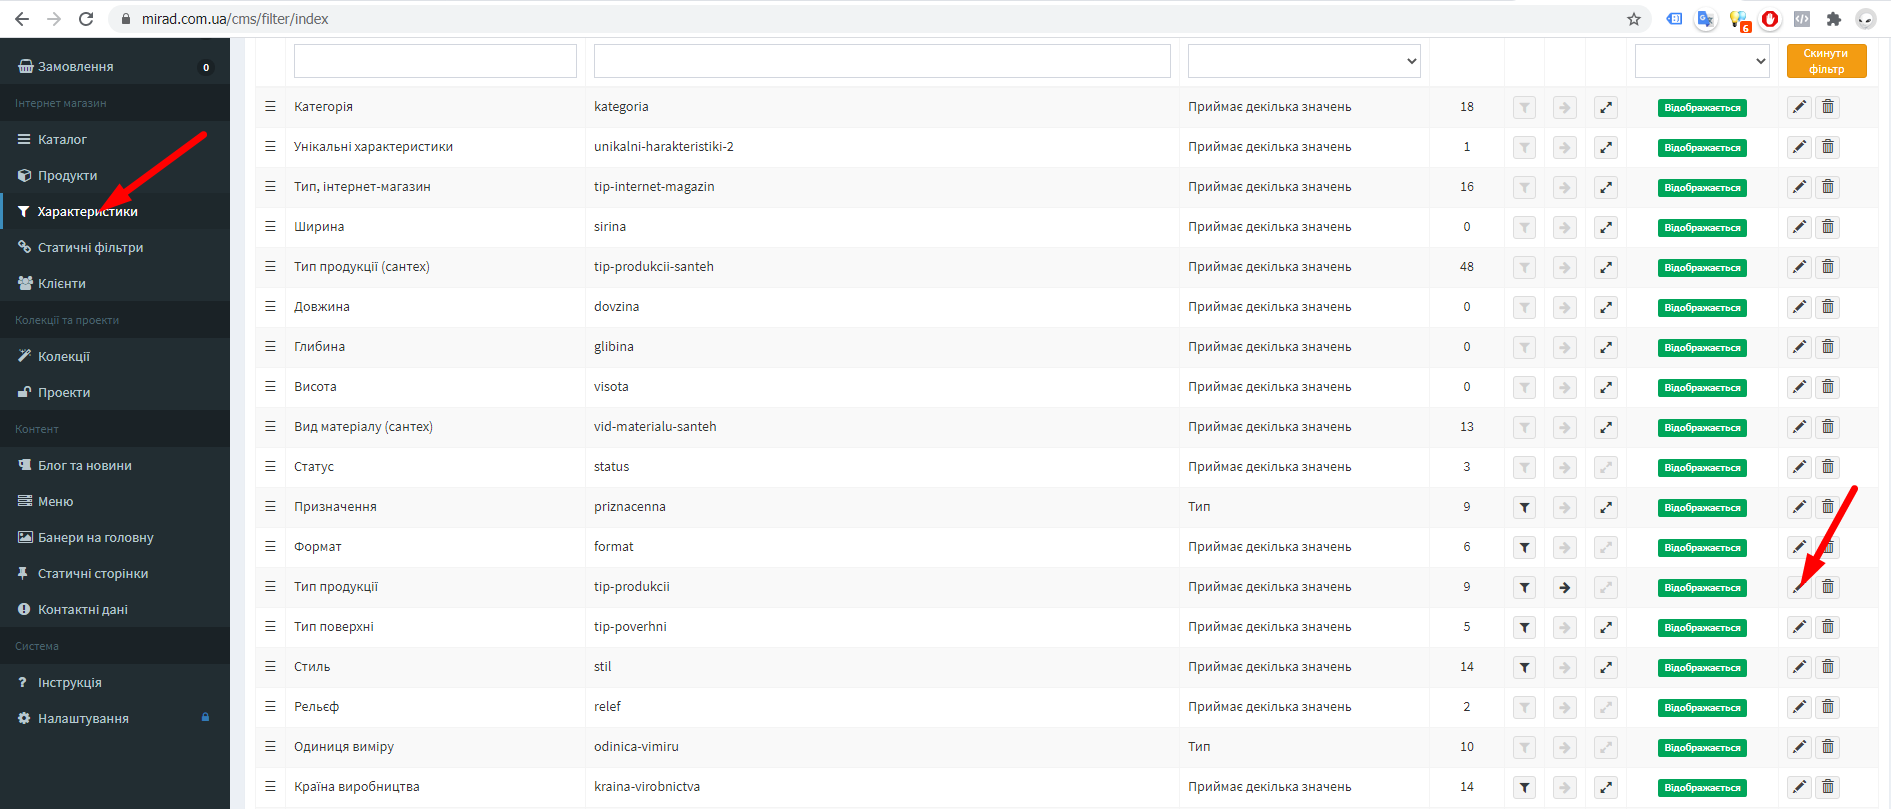This screenshot has width=1891, height=809.
Task: Click the expand icon in Стиль row
Action: pos(1606,667)
